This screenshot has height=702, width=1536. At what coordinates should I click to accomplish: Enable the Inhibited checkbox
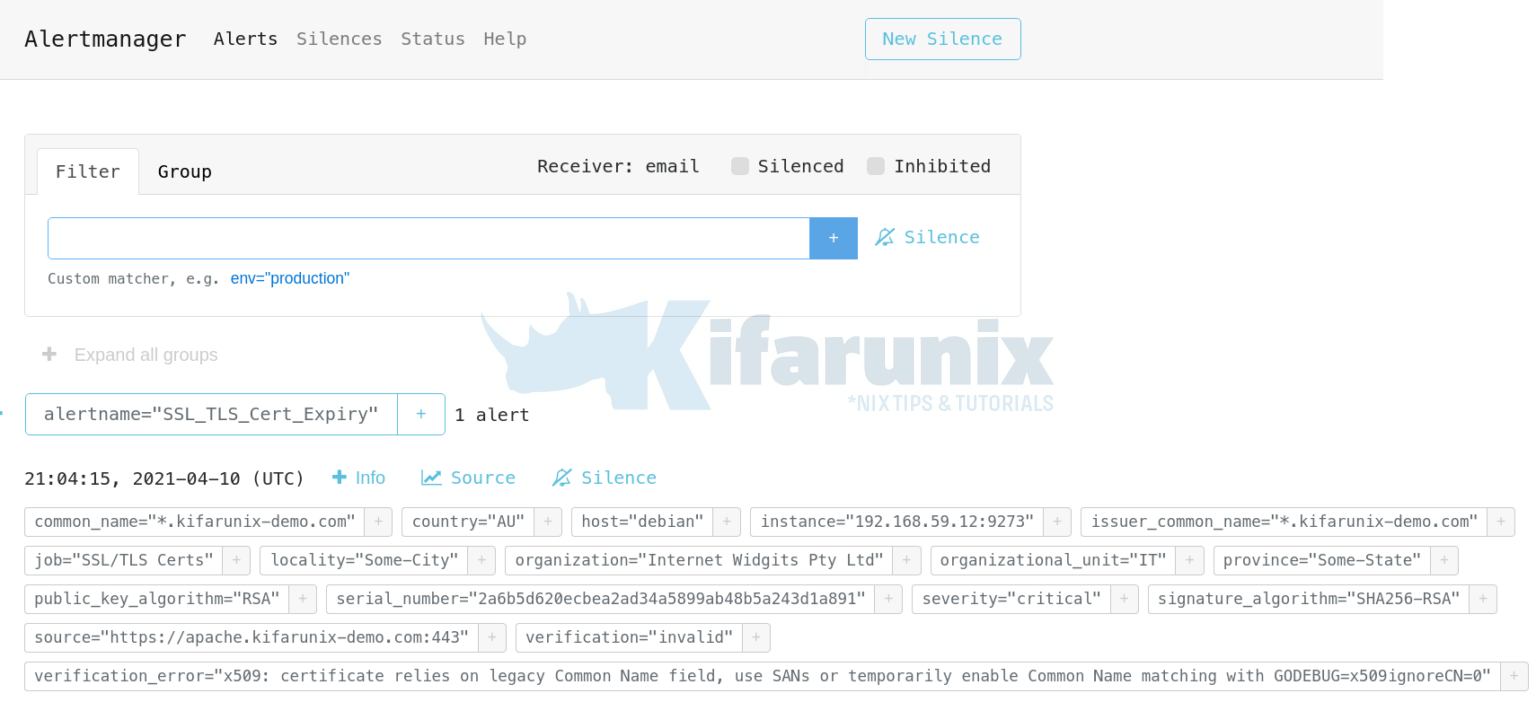tap(876, 166)
